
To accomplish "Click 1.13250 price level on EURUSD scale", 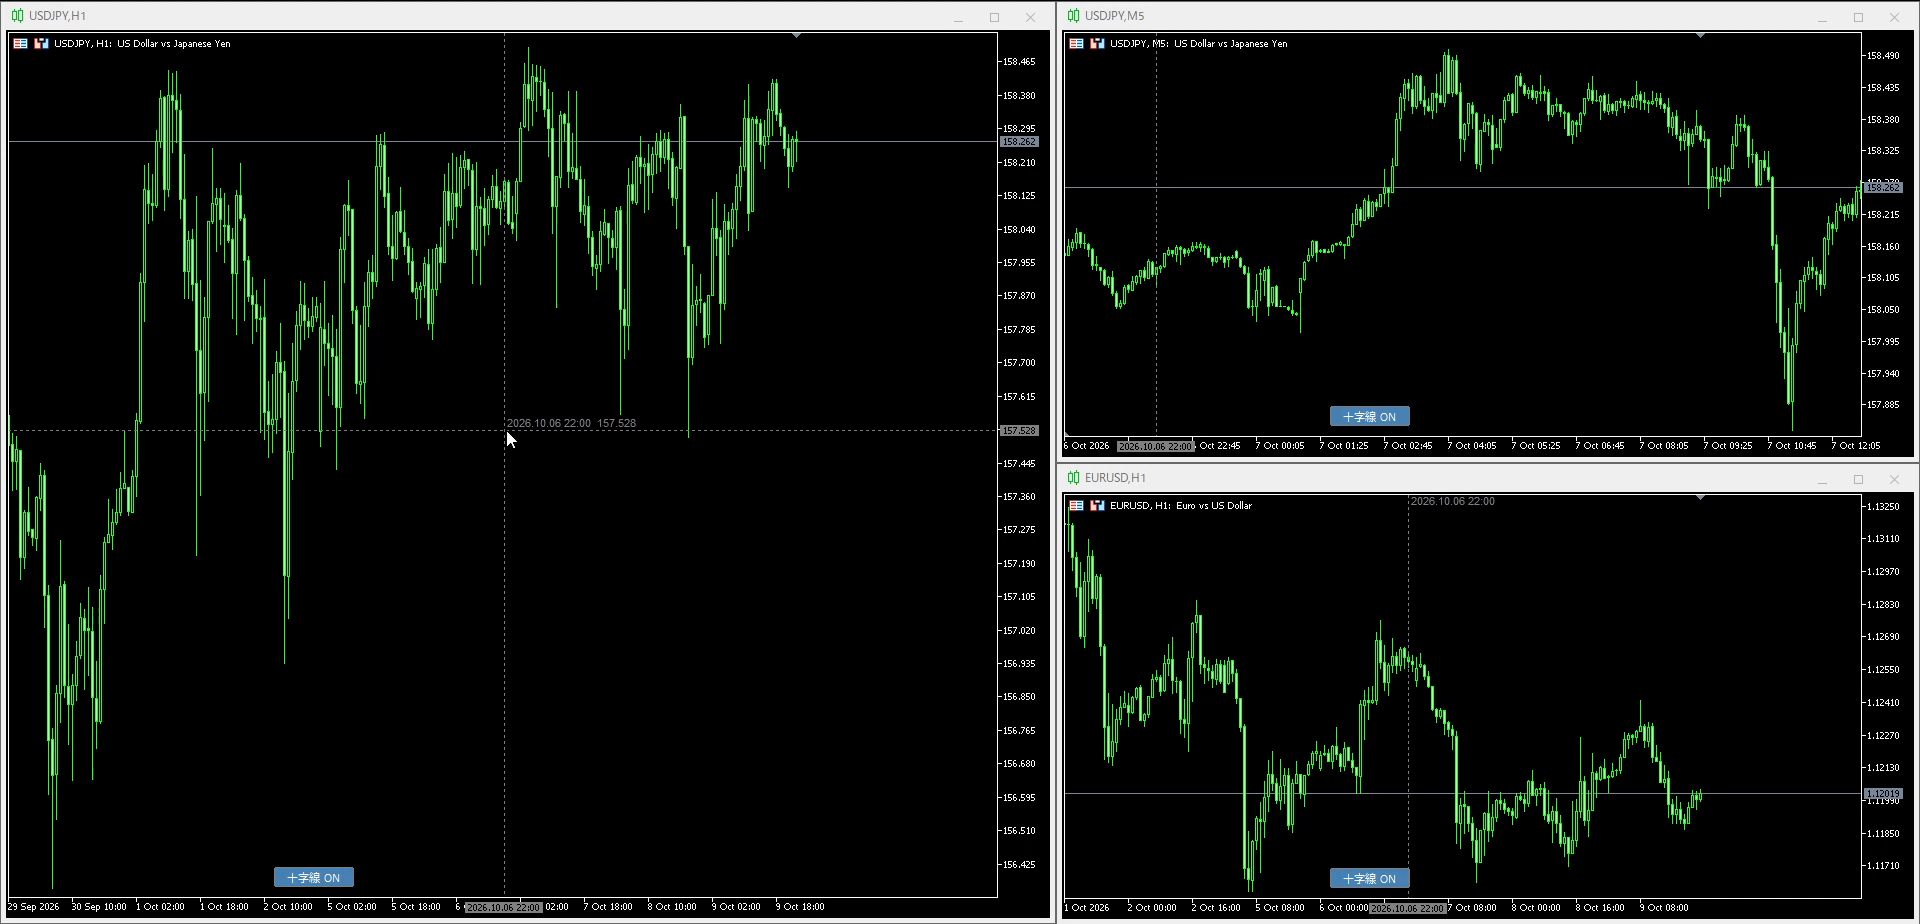I will tap(1883, 507).
